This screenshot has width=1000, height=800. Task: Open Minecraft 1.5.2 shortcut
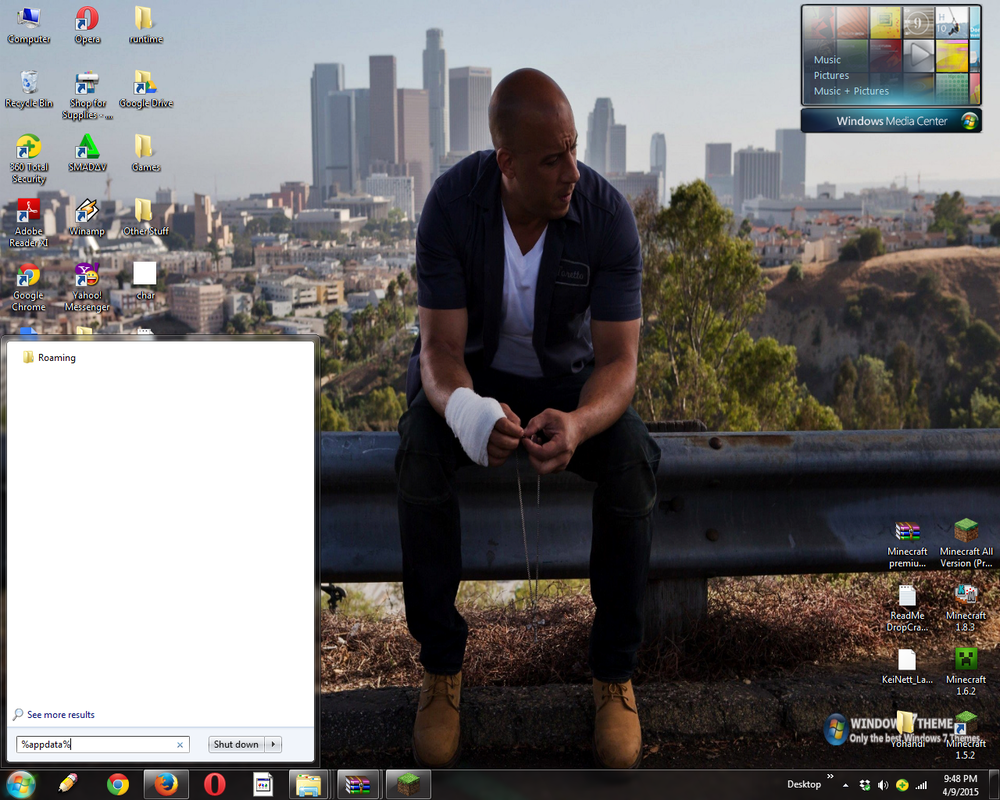tap(966, 736)
